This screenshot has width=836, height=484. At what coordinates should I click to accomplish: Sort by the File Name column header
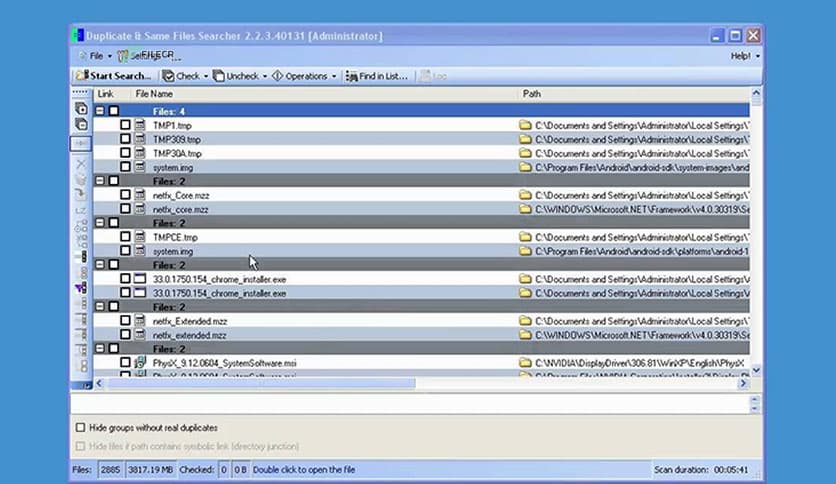pyautogui.click(x=323, y=94)
